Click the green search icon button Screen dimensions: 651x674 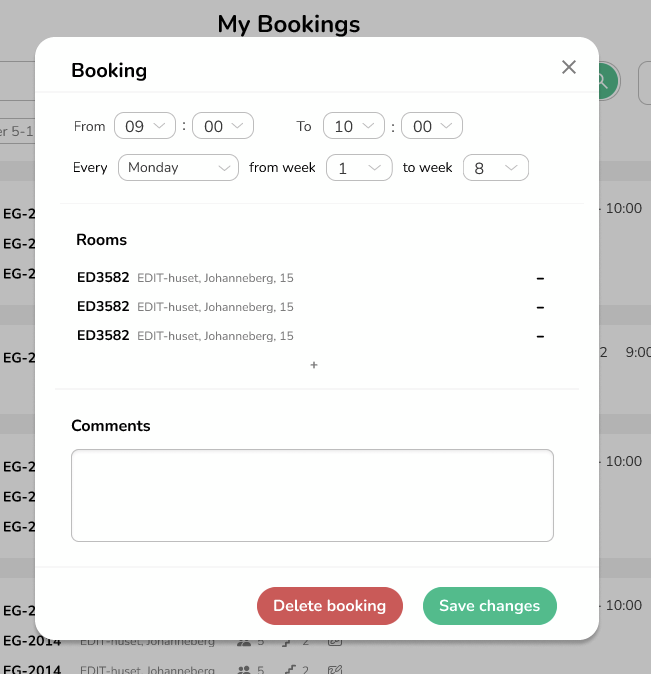(x=606, y=81)
